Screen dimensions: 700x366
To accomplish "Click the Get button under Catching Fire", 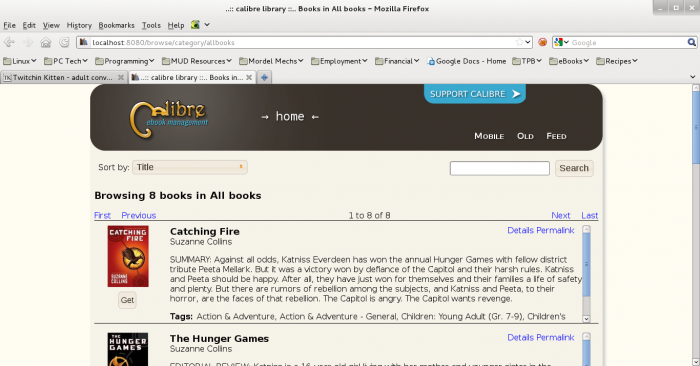I will coord(127,300).
